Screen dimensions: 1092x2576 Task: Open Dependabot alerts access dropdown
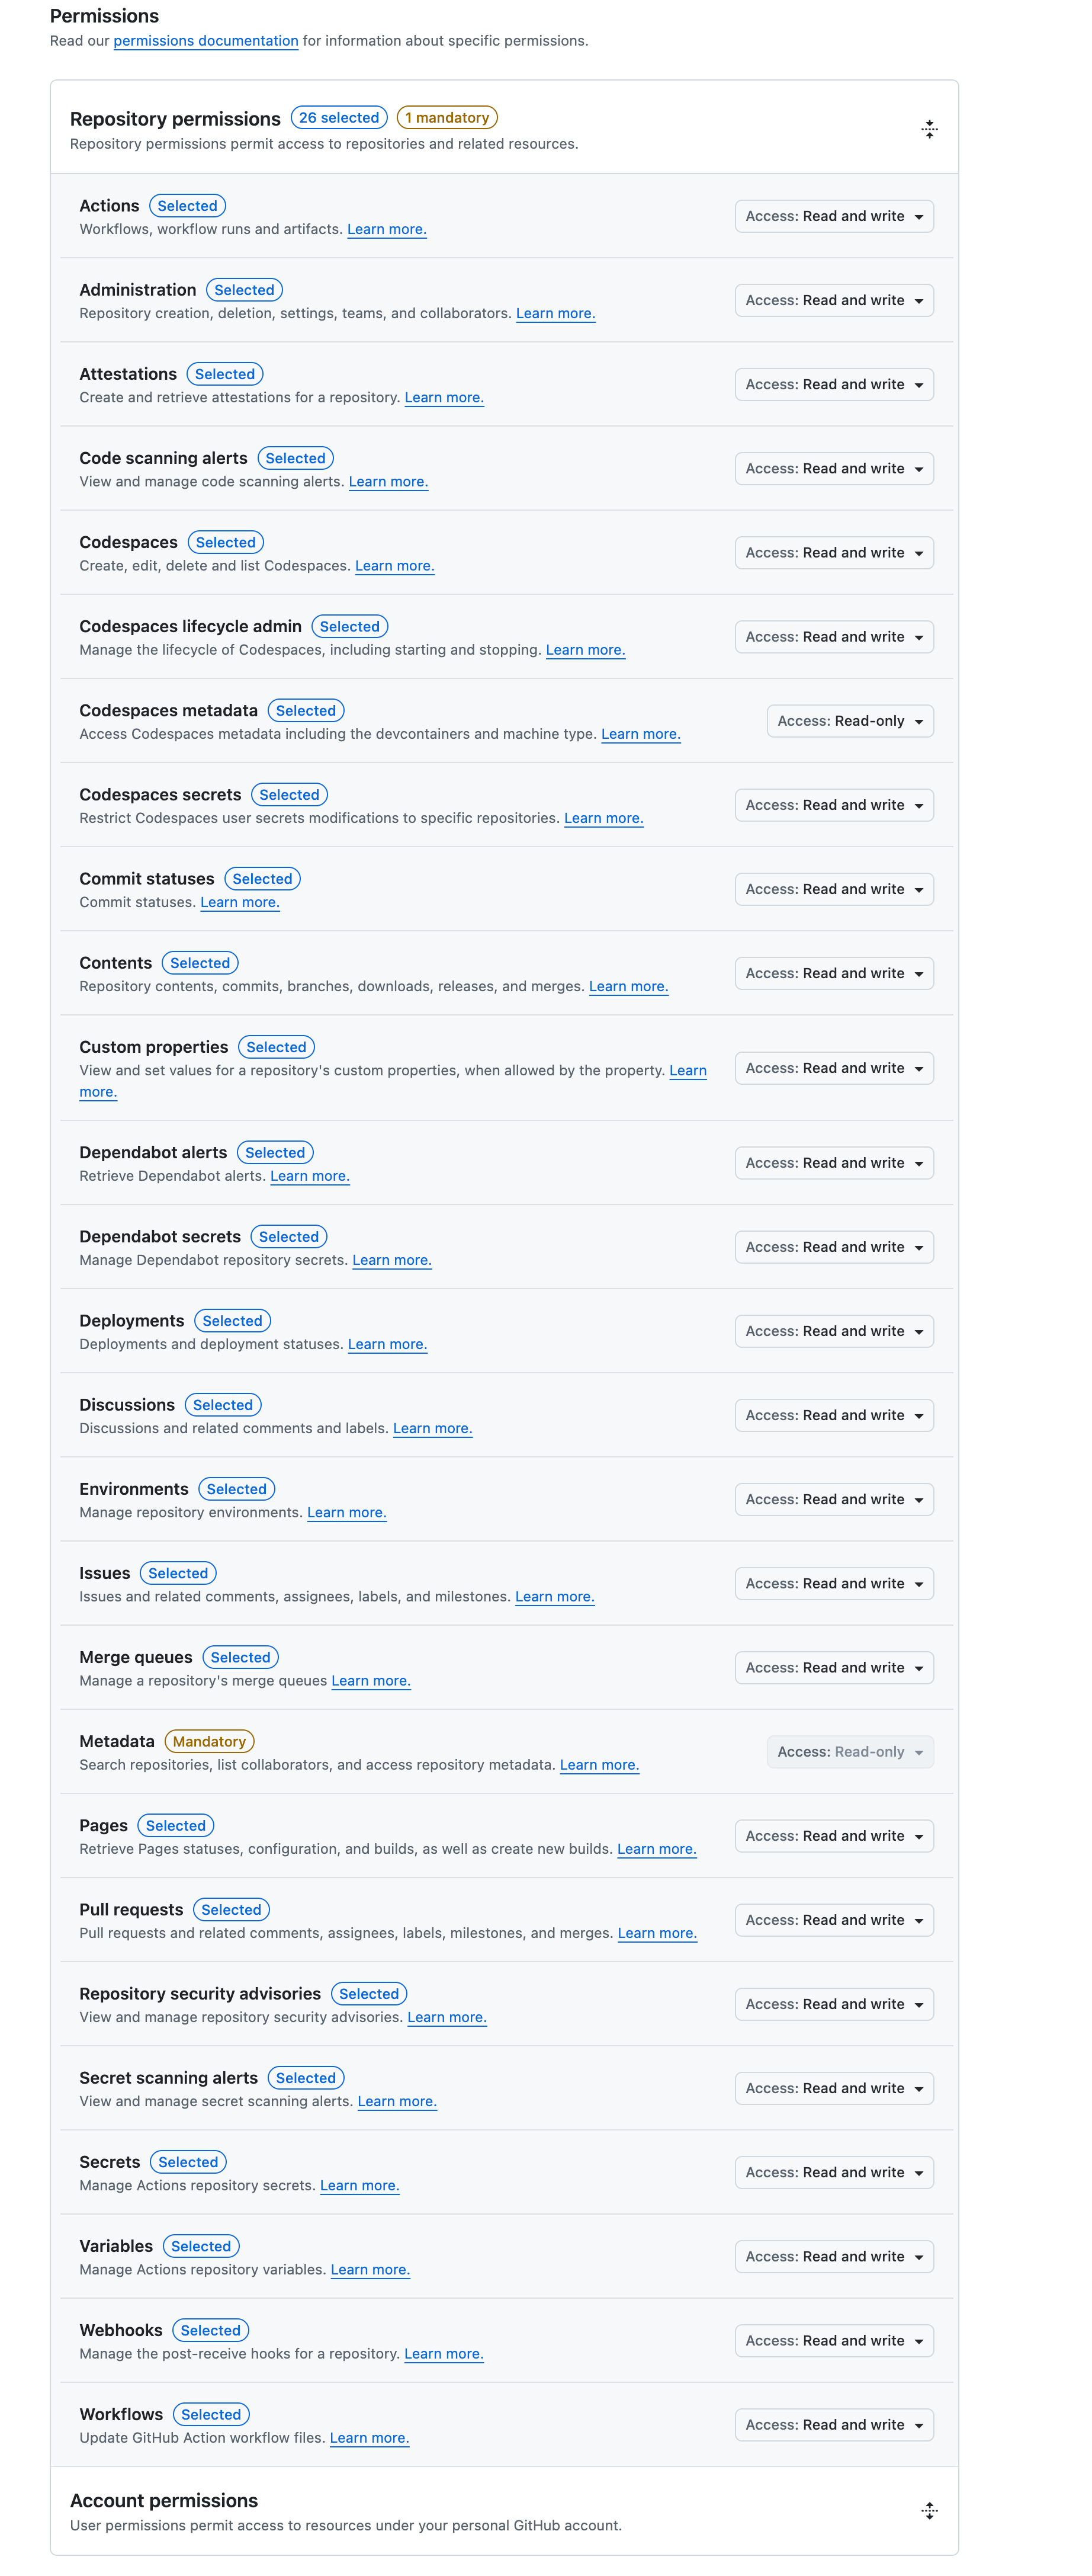point(834,1163)
